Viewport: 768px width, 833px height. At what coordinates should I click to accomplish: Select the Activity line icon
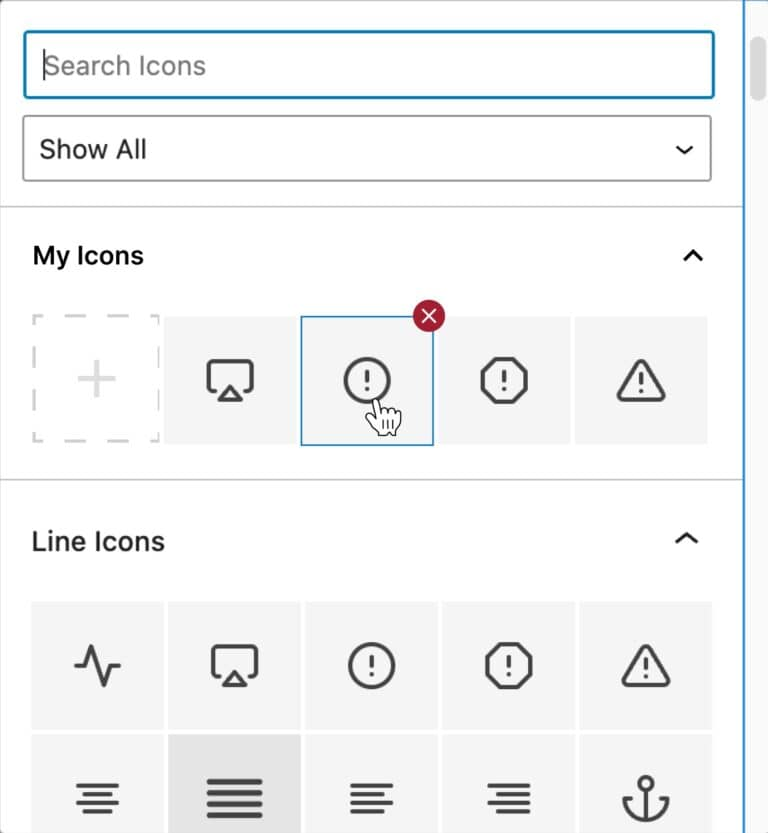click(97, 665)
